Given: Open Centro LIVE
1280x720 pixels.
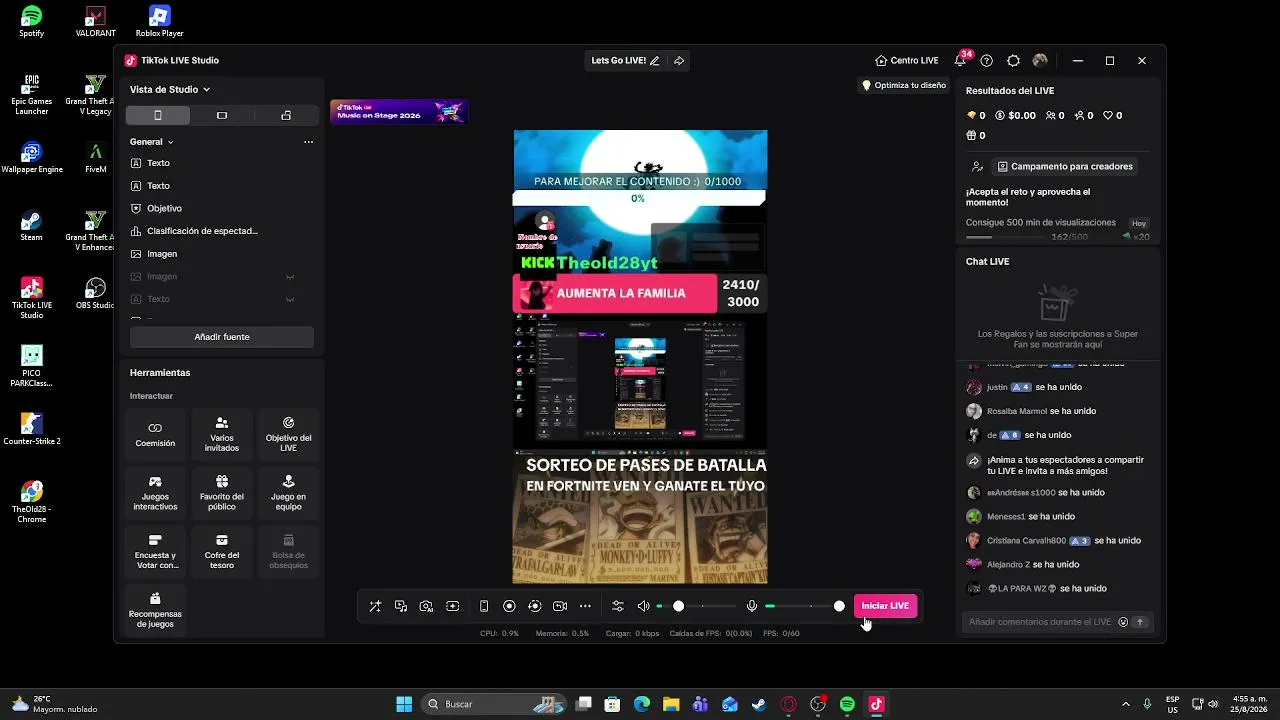Looking at the screenshot, I should [906, 61].
